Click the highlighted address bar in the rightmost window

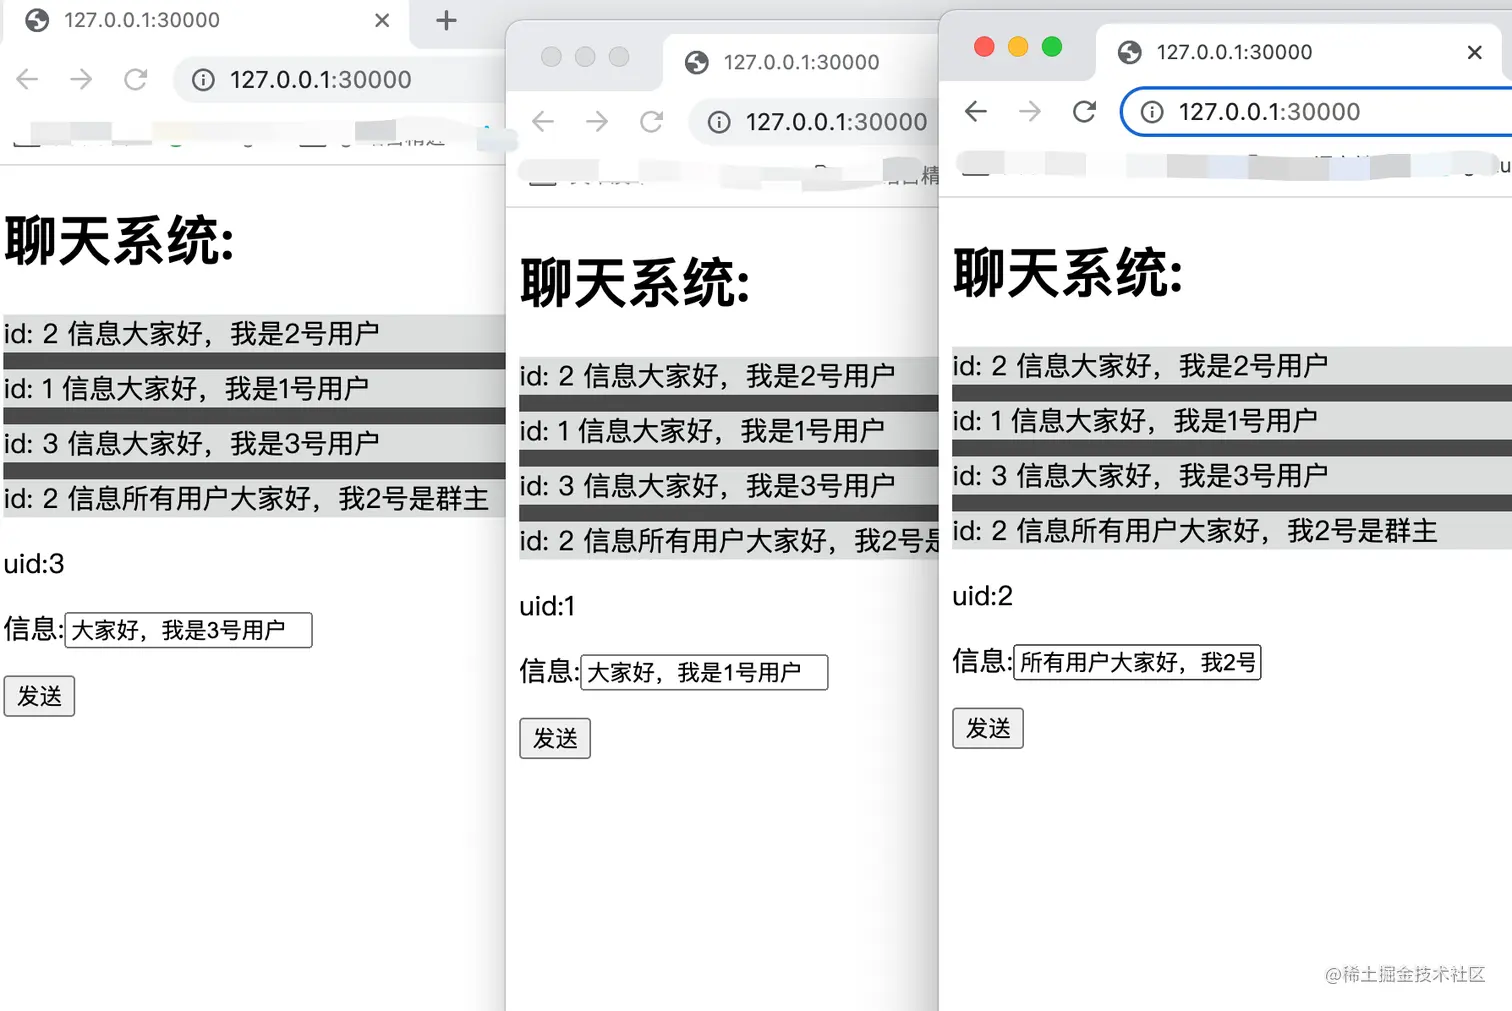[1300, 111]
